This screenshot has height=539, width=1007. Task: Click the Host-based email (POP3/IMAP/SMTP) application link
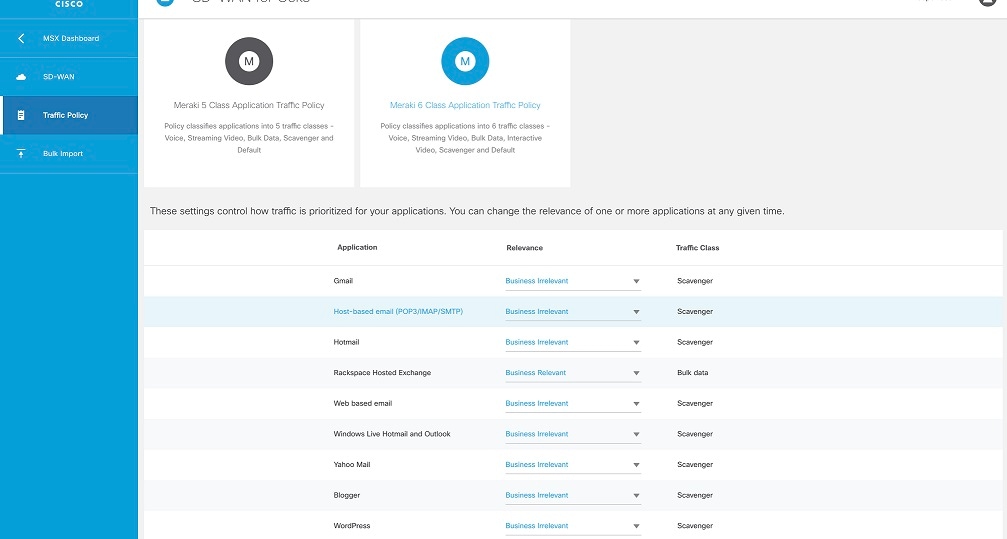[398, 312]
